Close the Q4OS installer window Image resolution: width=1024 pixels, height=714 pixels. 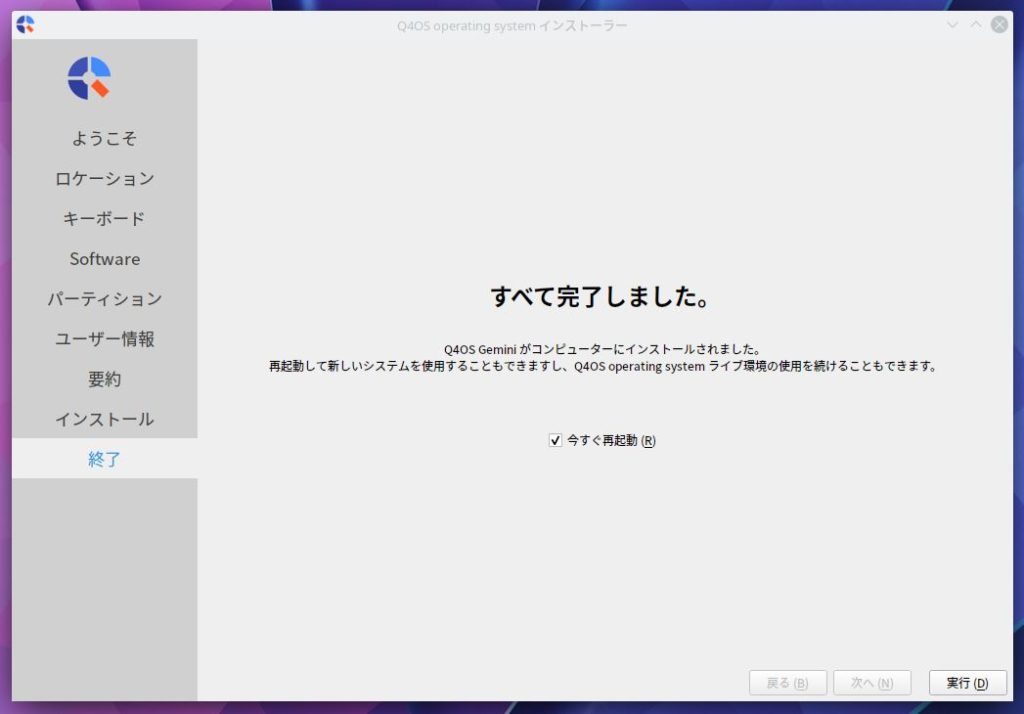[x=999, y=25]
